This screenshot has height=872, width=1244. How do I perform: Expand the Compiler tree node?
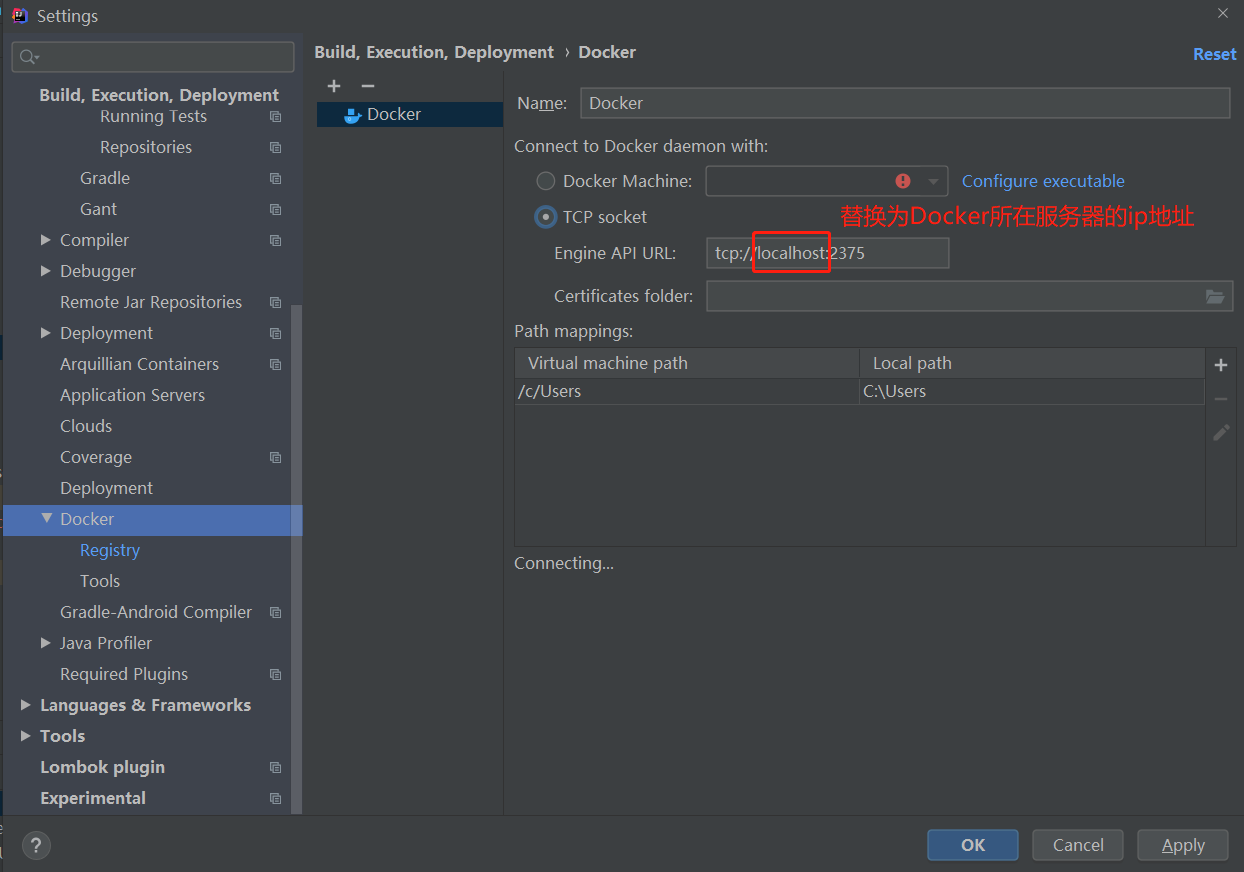coord(46,240)
